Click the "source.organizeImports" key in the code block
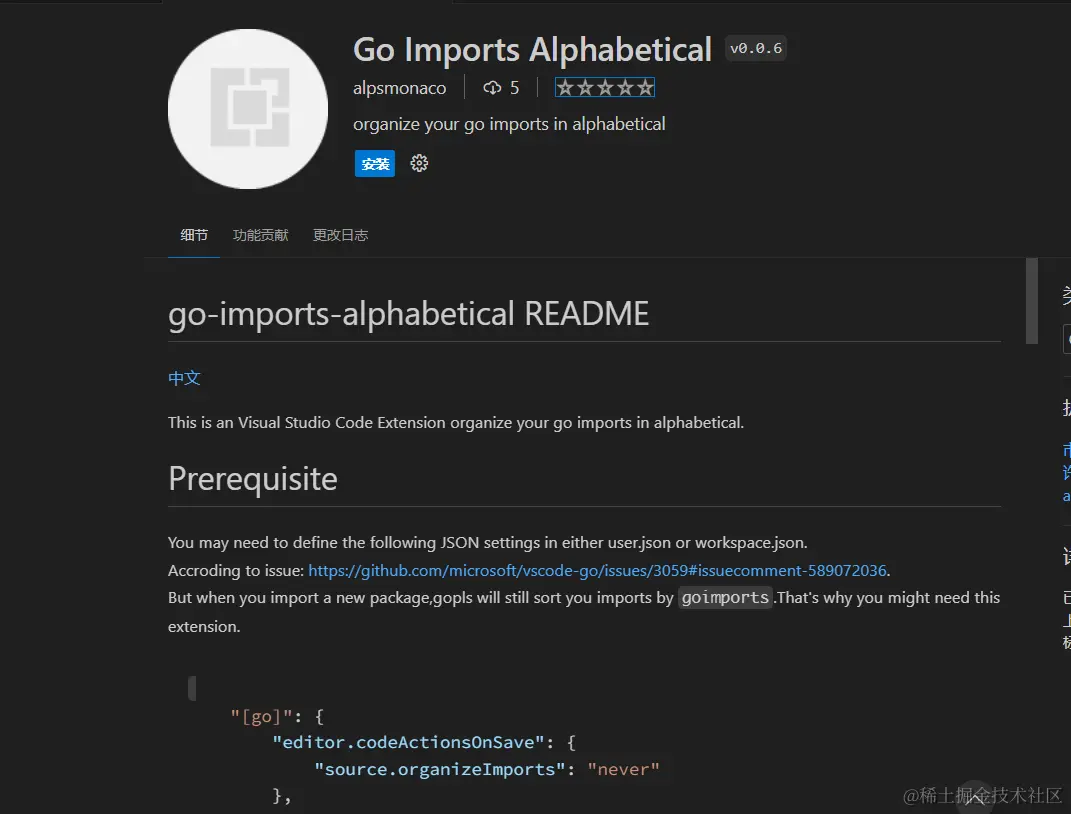 [x=439, y=769]
